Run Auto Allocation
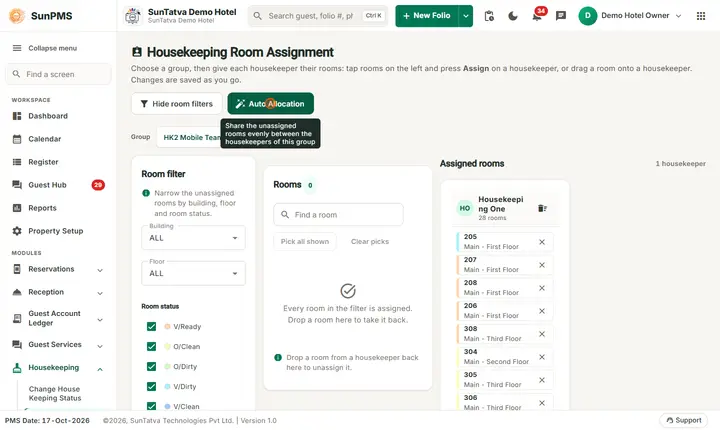 270,104
